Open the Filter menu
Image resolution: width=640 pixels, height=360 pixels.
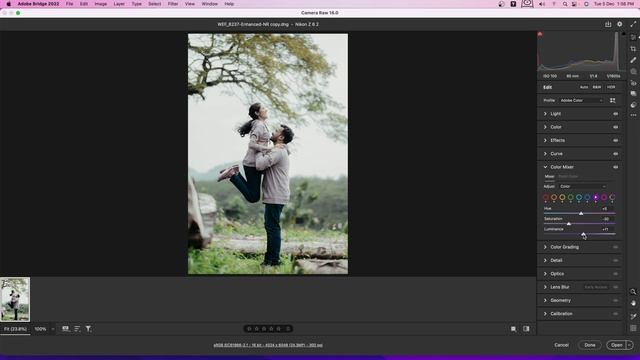tap(173, 4)
